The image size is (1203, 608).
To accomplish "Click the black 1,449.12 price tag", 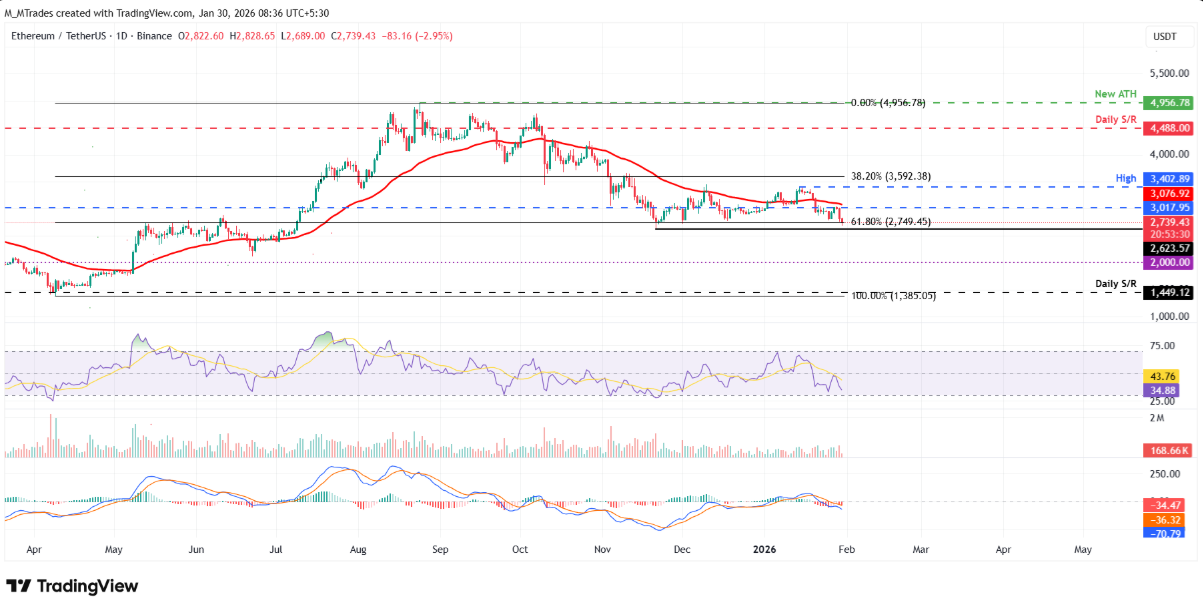I will 1170,292.
